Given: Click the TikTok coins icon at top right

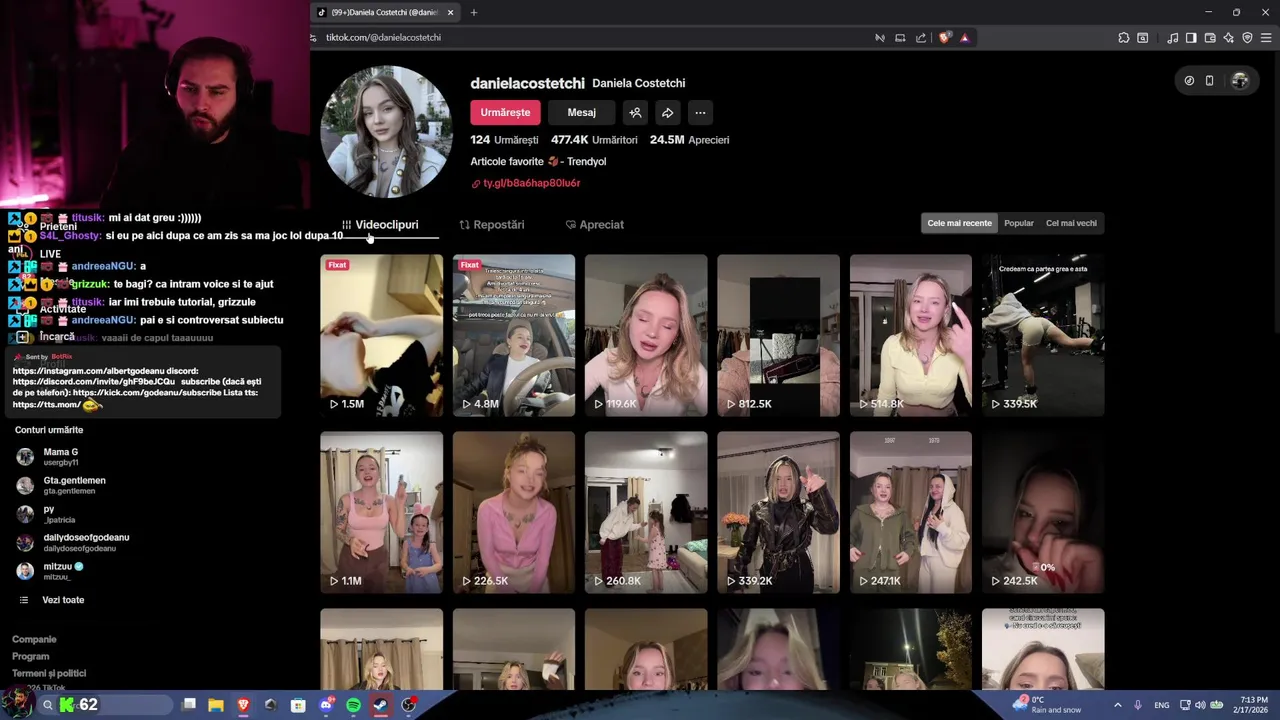Looking at the screenshot, I should click(1189, 81).
